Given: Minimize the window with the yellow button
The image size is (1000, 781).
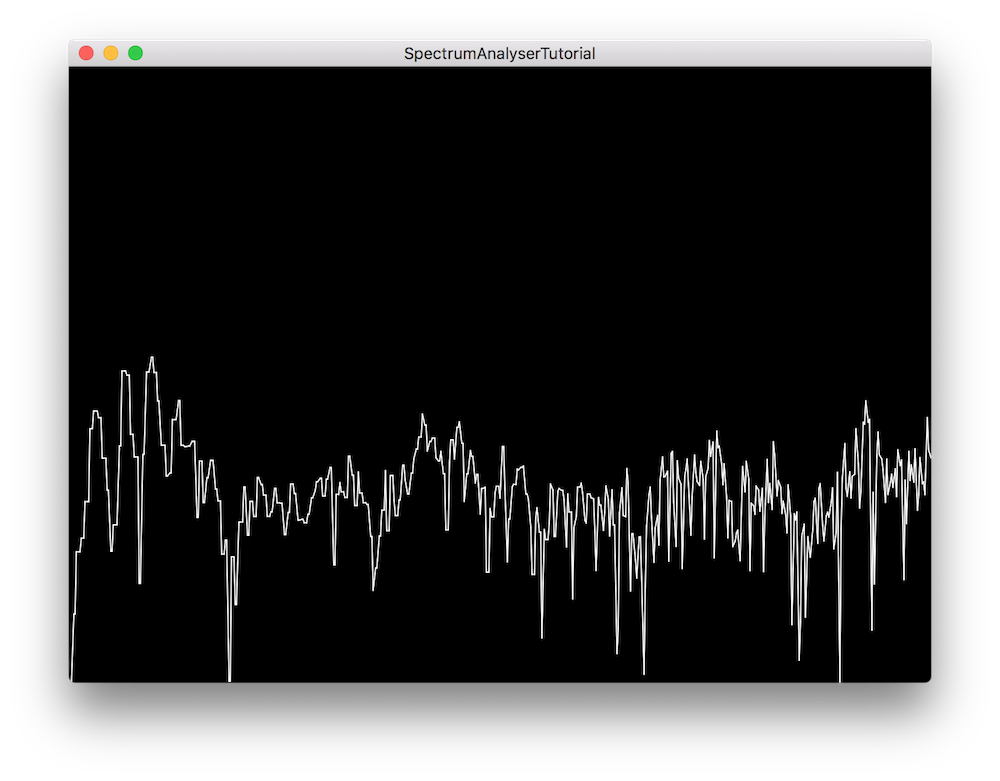Looking at the screenshot, I should (111, 53).
